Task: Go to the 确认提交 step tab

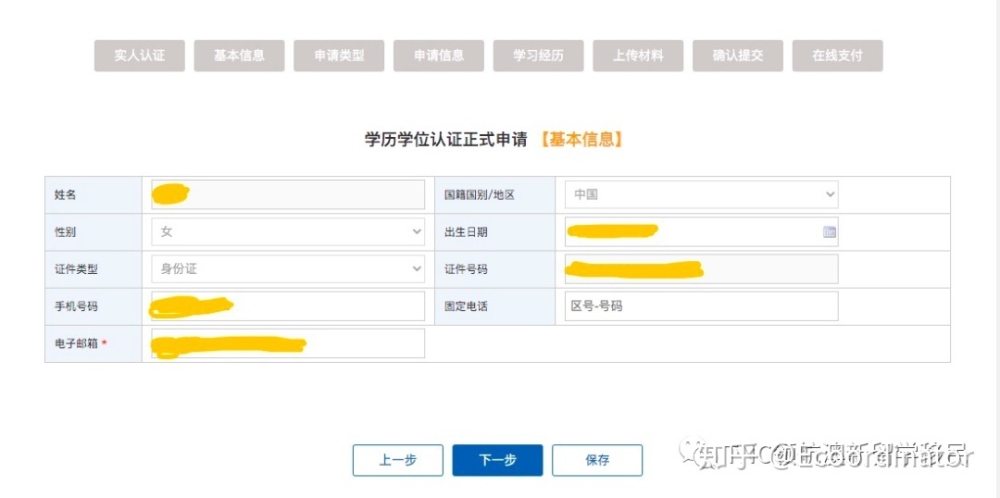Action: point(738,55)
